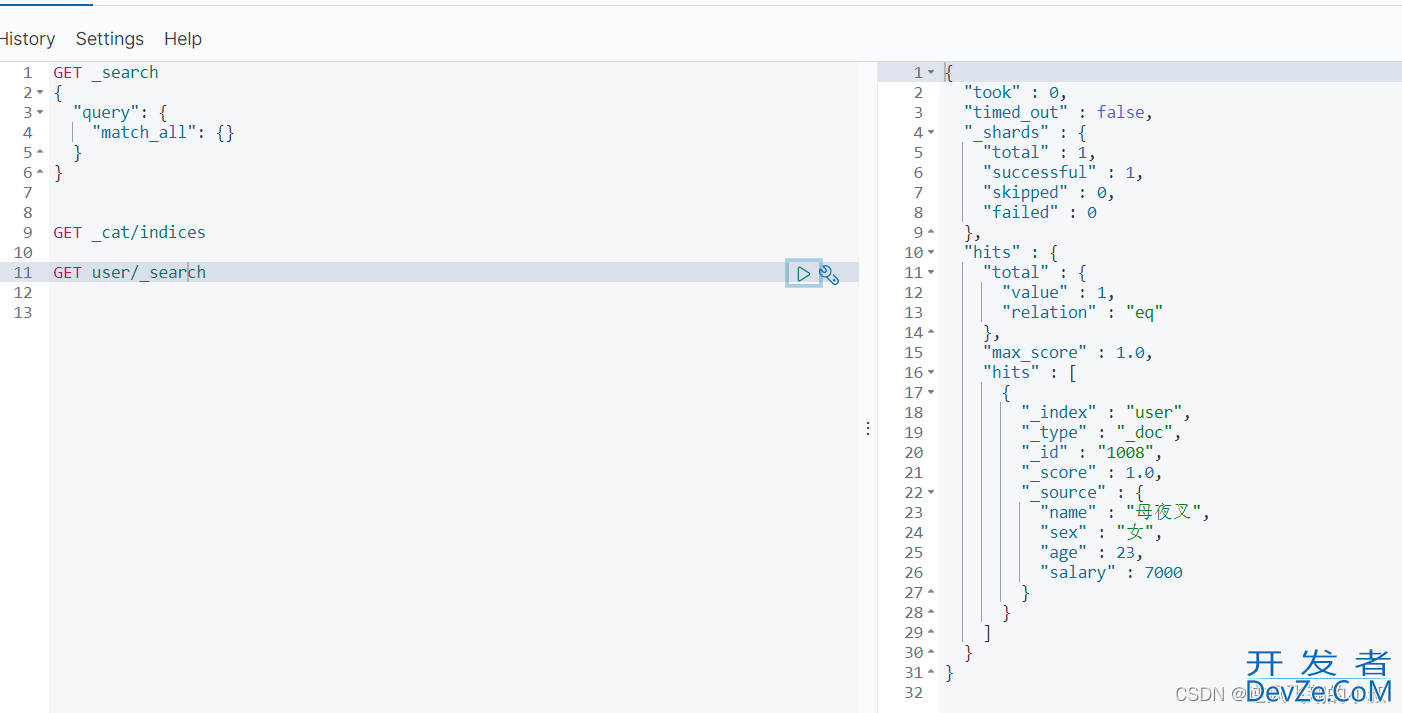Image resolution: width=1402 pixels, height=713 pixels.
Task: Click the "GET _cat/indices" request line
Action: coord(130,232)
